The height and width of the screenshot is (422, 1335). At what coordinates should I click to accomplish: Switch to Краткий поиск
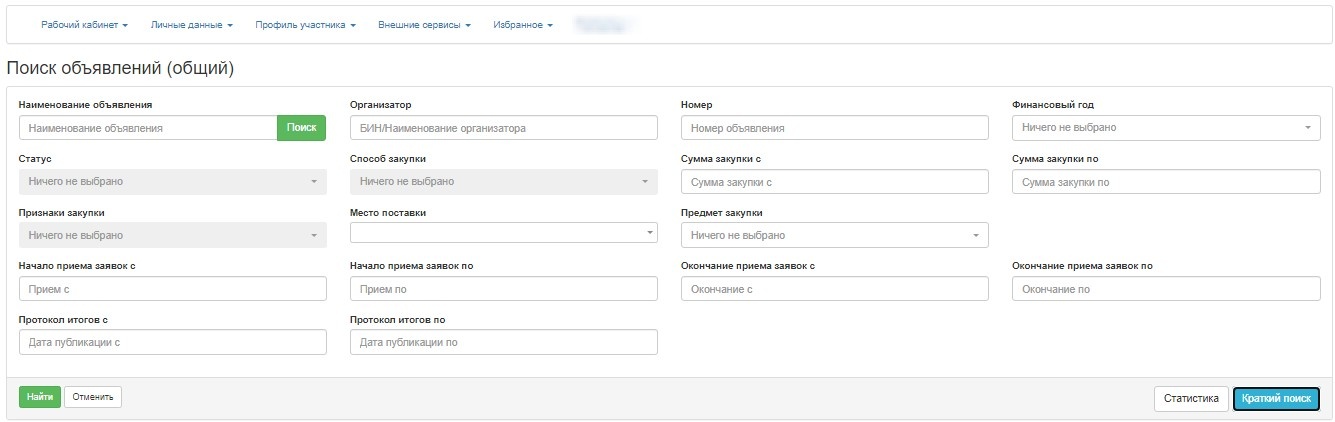point(1276,399)
